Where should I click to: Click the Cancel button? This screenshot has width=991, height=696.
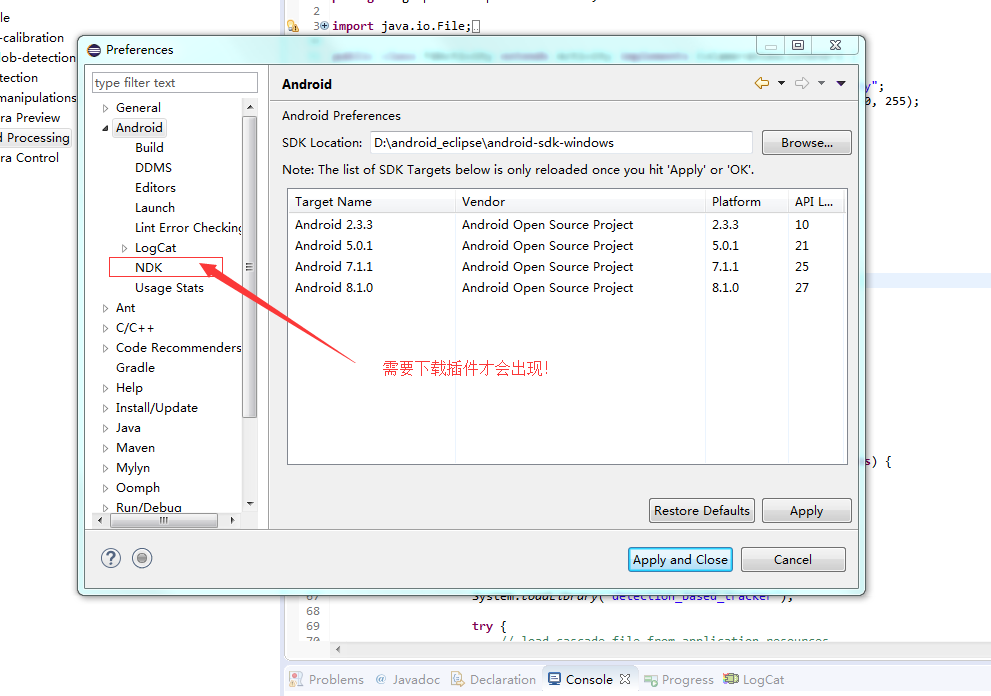(793, 559)
